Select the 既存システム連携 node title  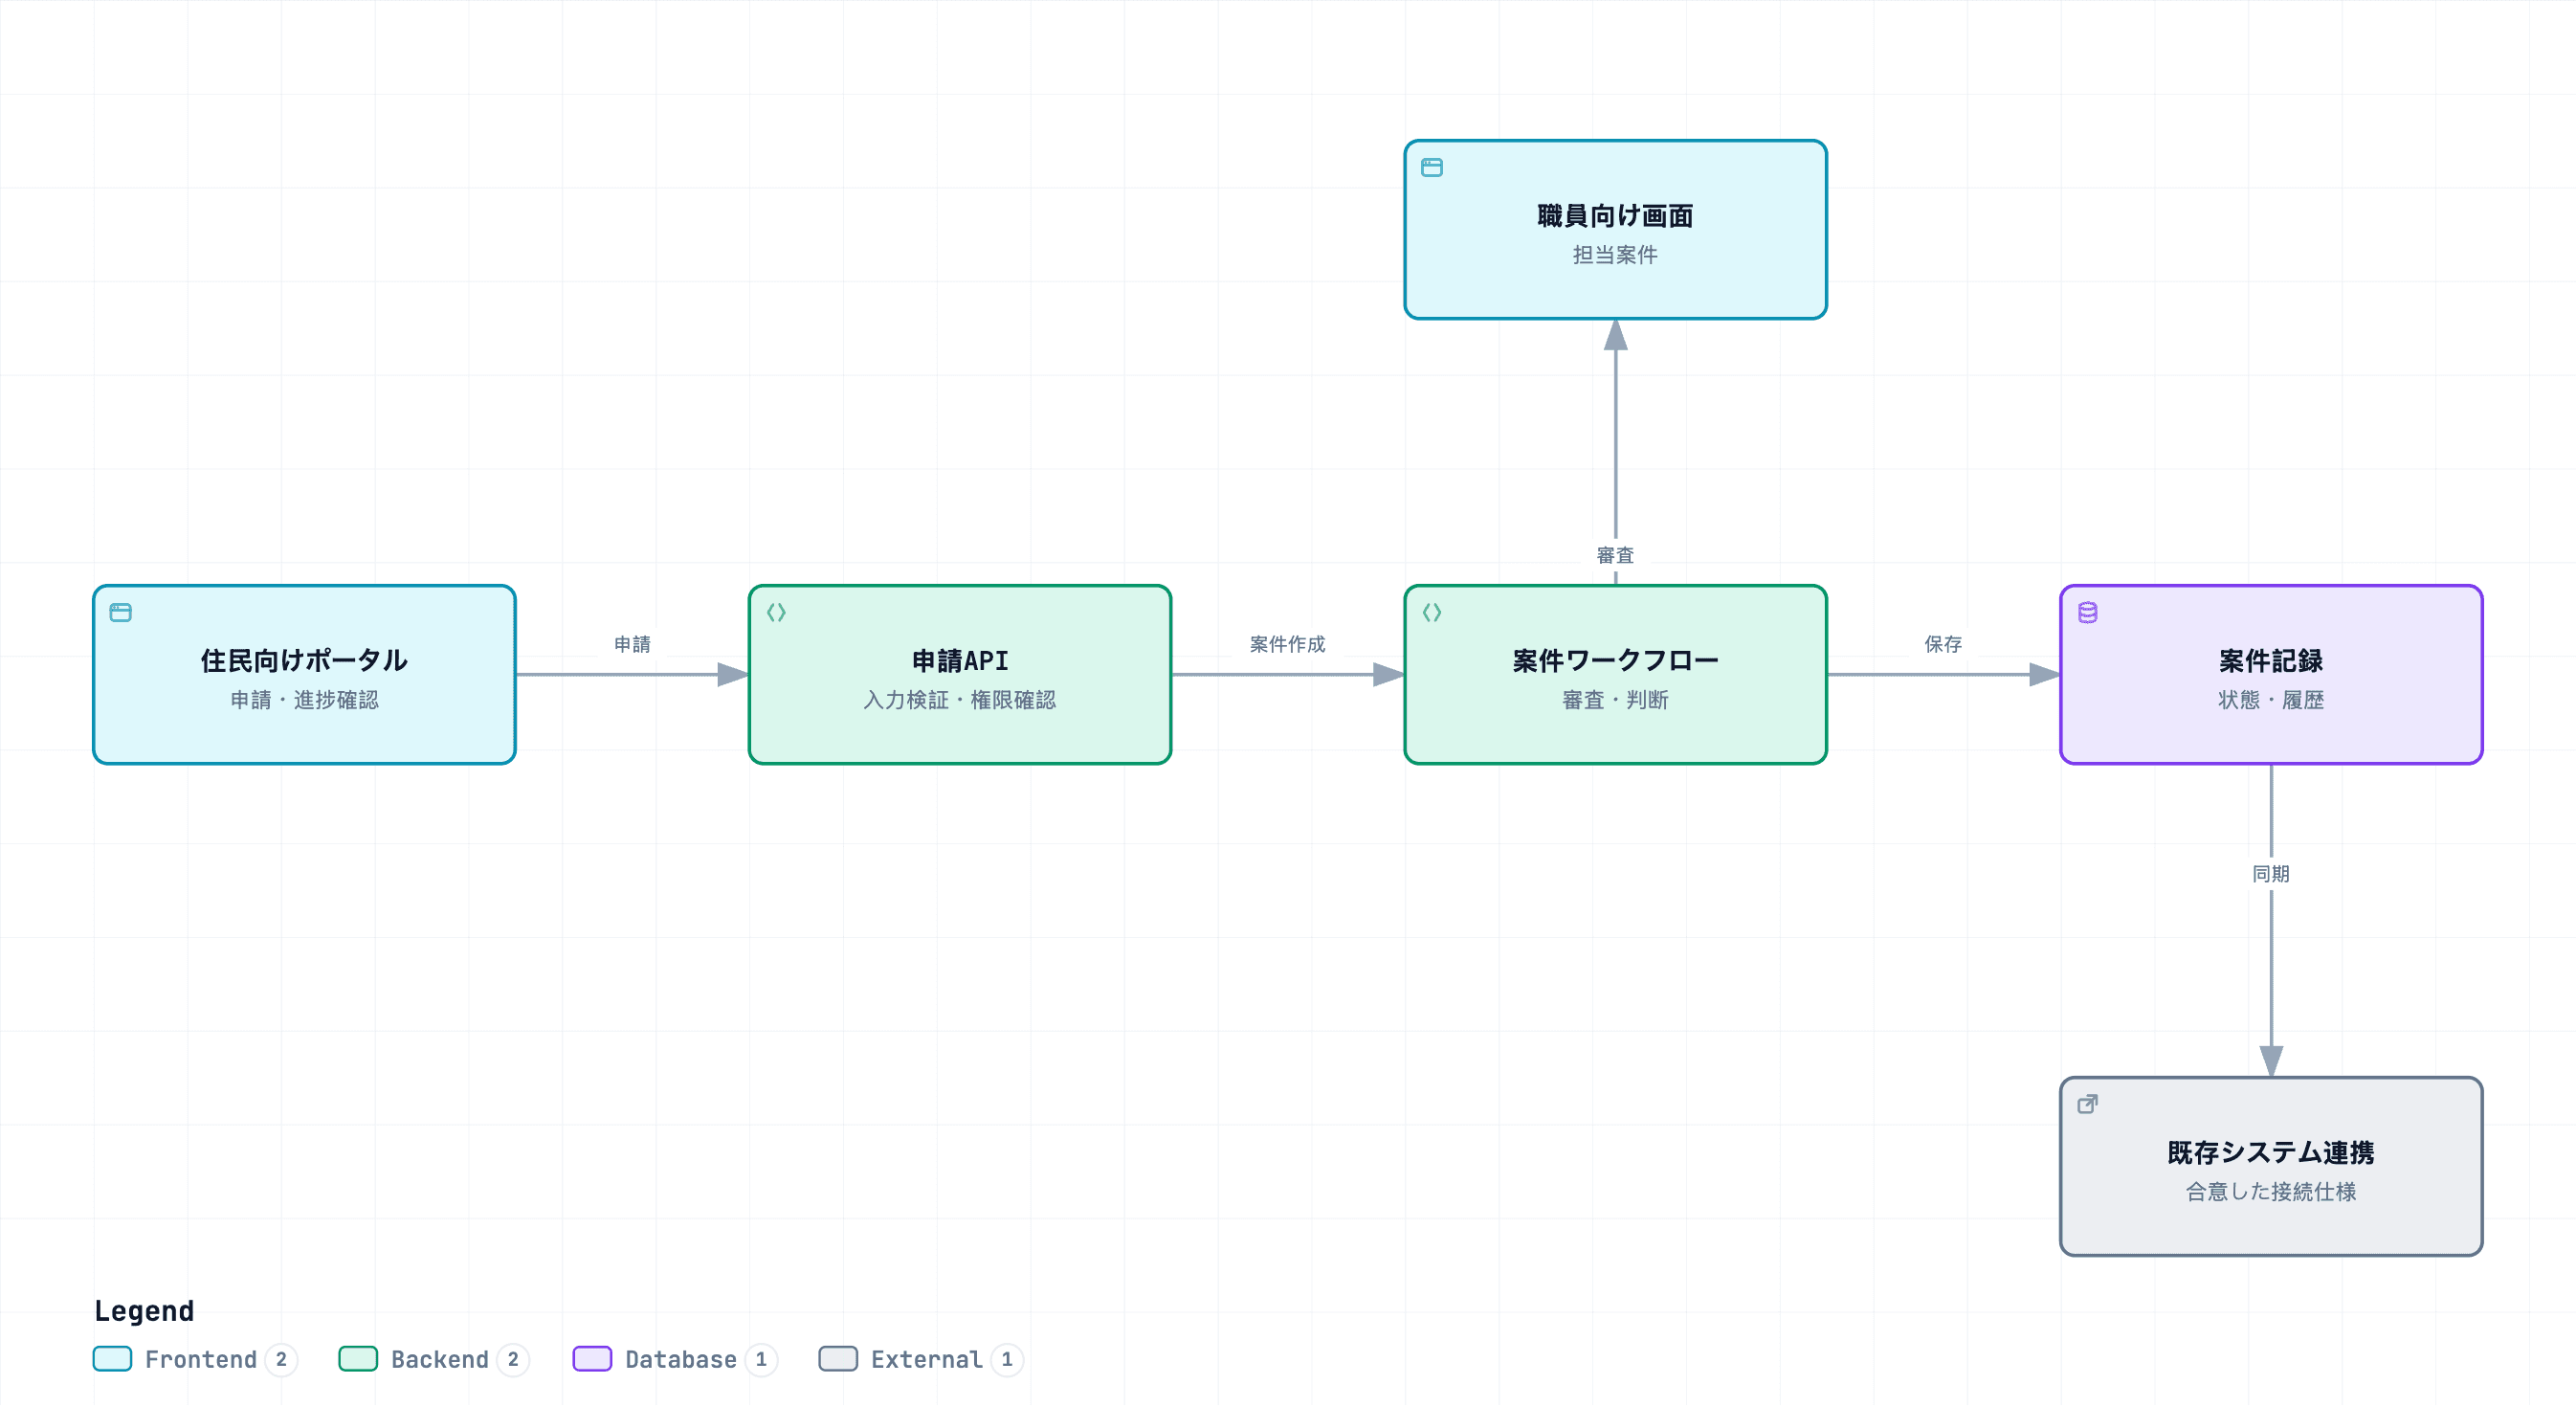(2271, 1152)
